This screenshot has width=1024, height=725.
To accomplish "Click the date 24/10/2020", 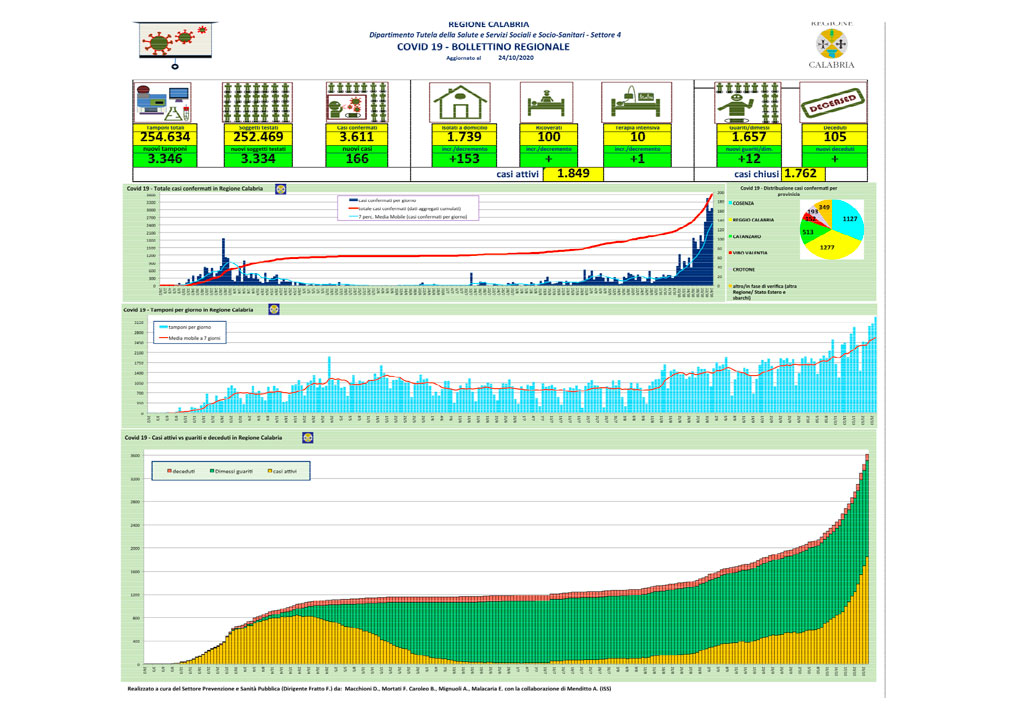I will click(516, 57).
